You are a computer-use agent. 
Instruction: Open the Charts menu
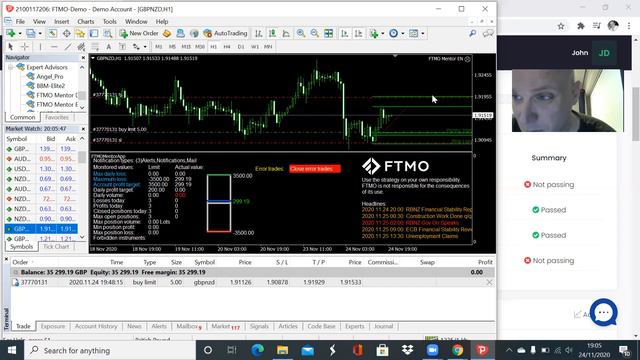pyautogui.click(x=86, y=22)
